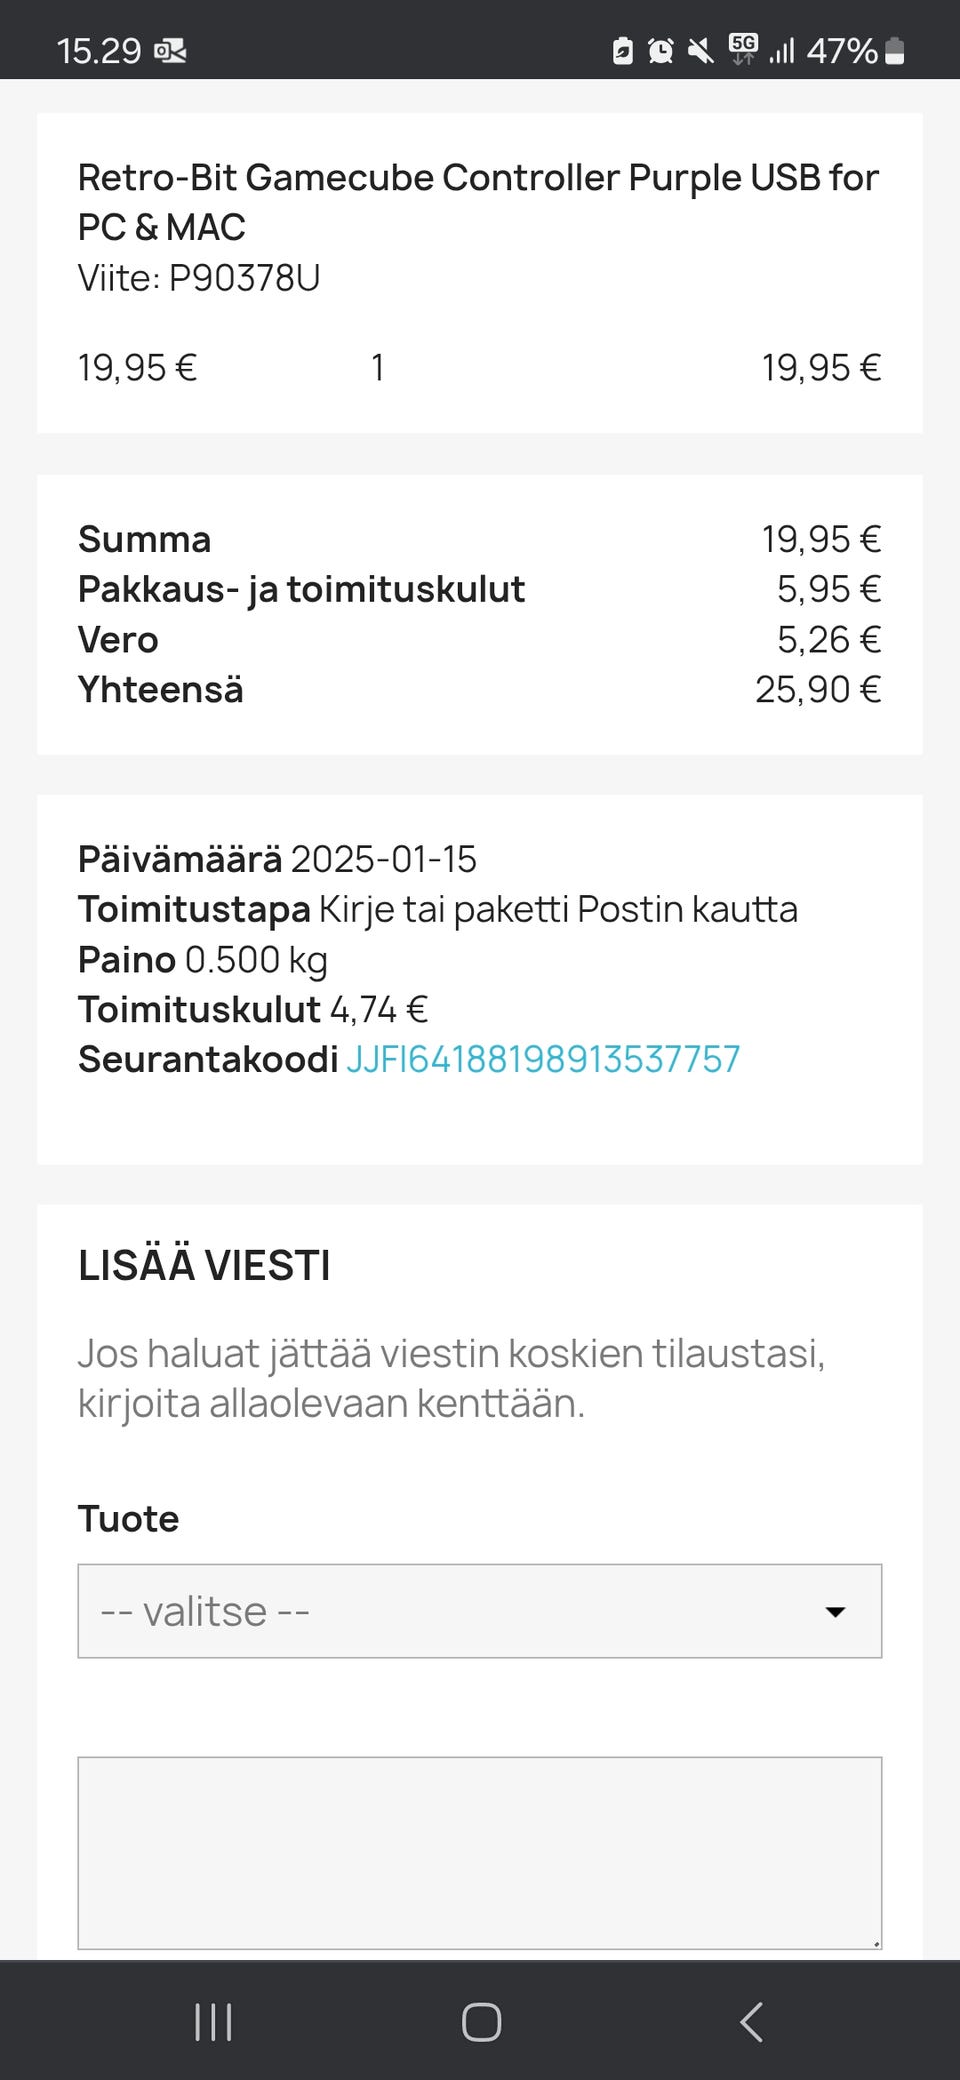This screenshot has width=960, height=2080.
Task: Tap the battery icon in status bar
Action: (895, 50)
